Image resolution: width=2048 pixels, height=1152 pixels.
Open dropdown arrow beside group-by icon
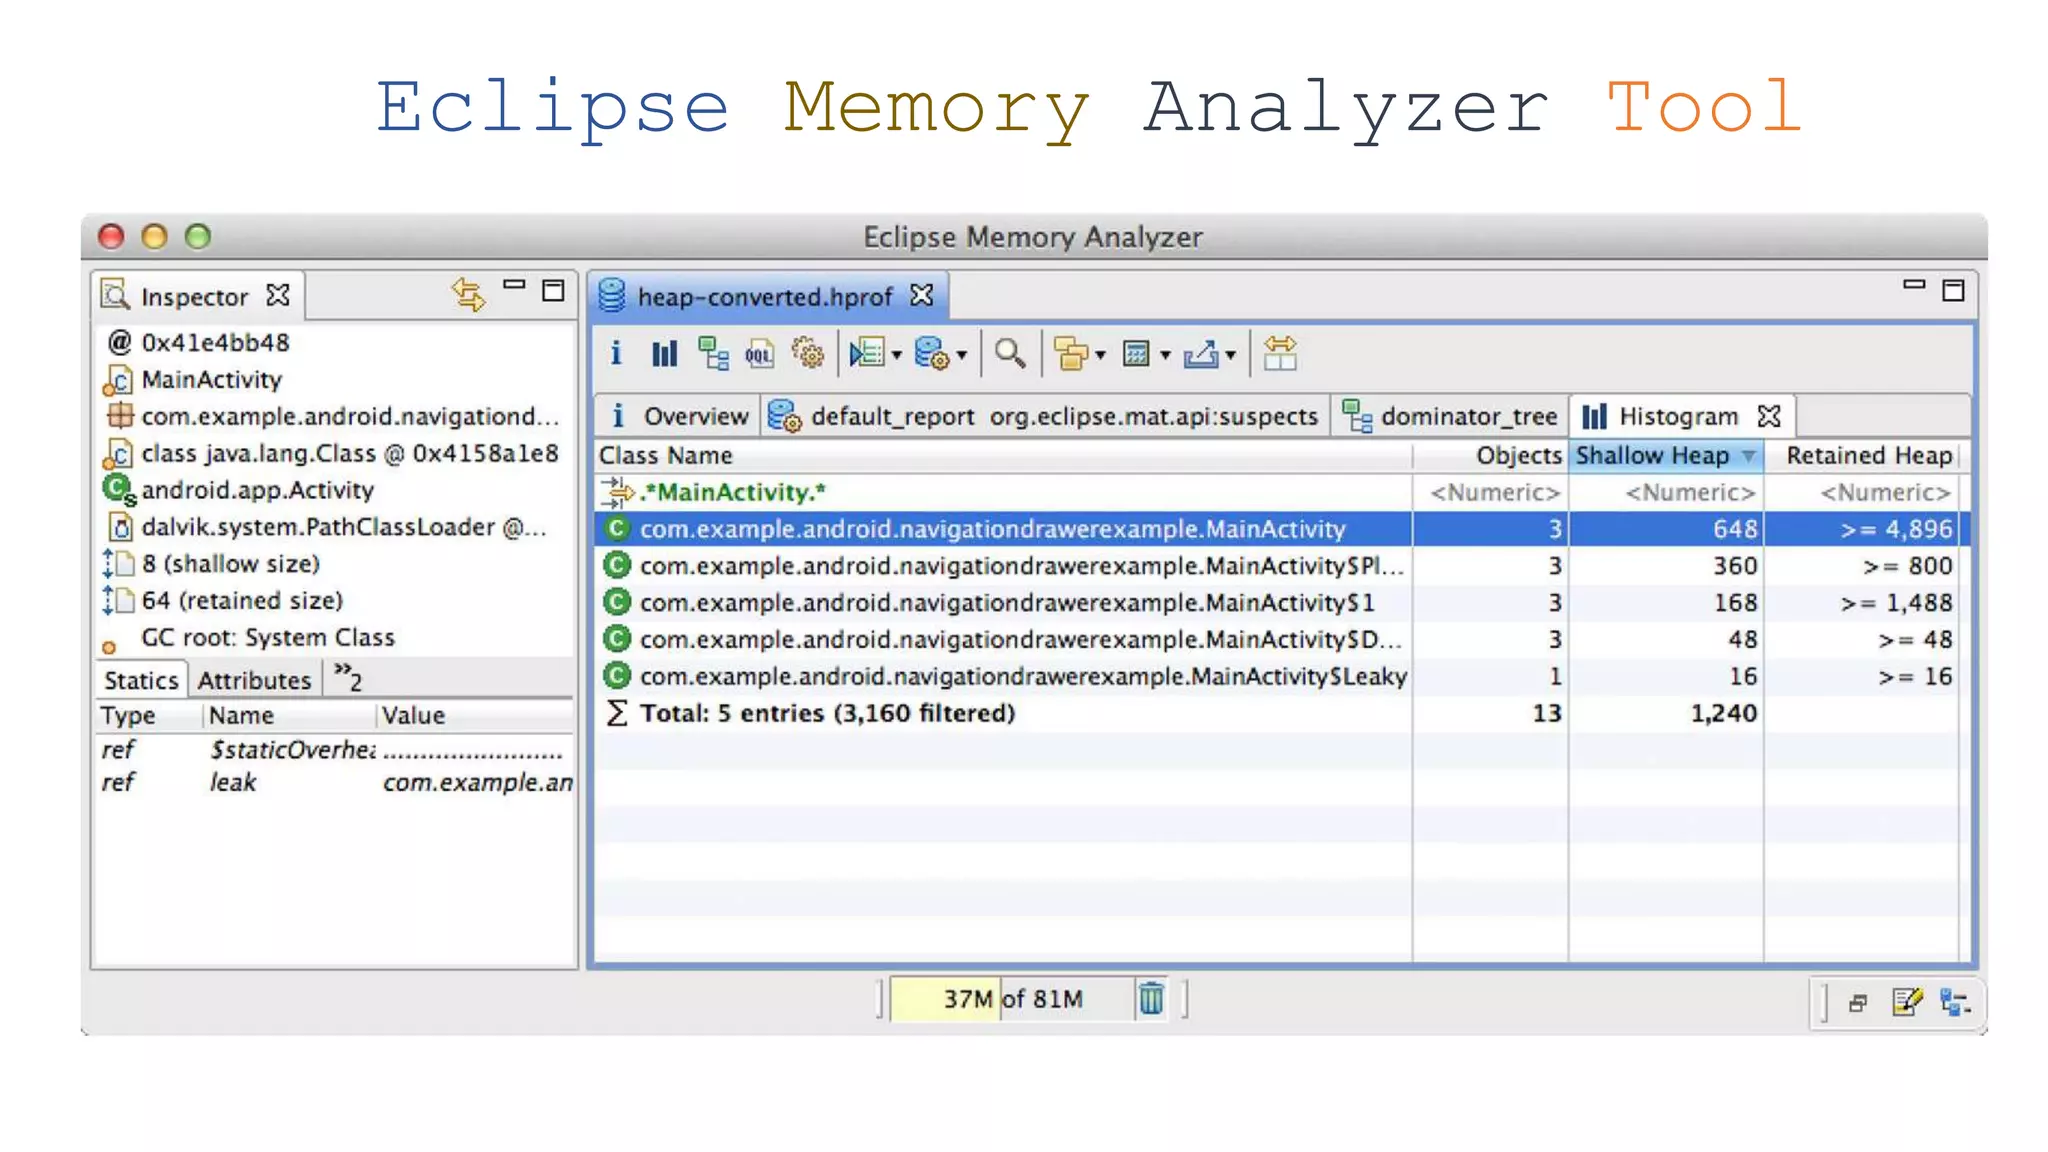(x=1100, y=355)
